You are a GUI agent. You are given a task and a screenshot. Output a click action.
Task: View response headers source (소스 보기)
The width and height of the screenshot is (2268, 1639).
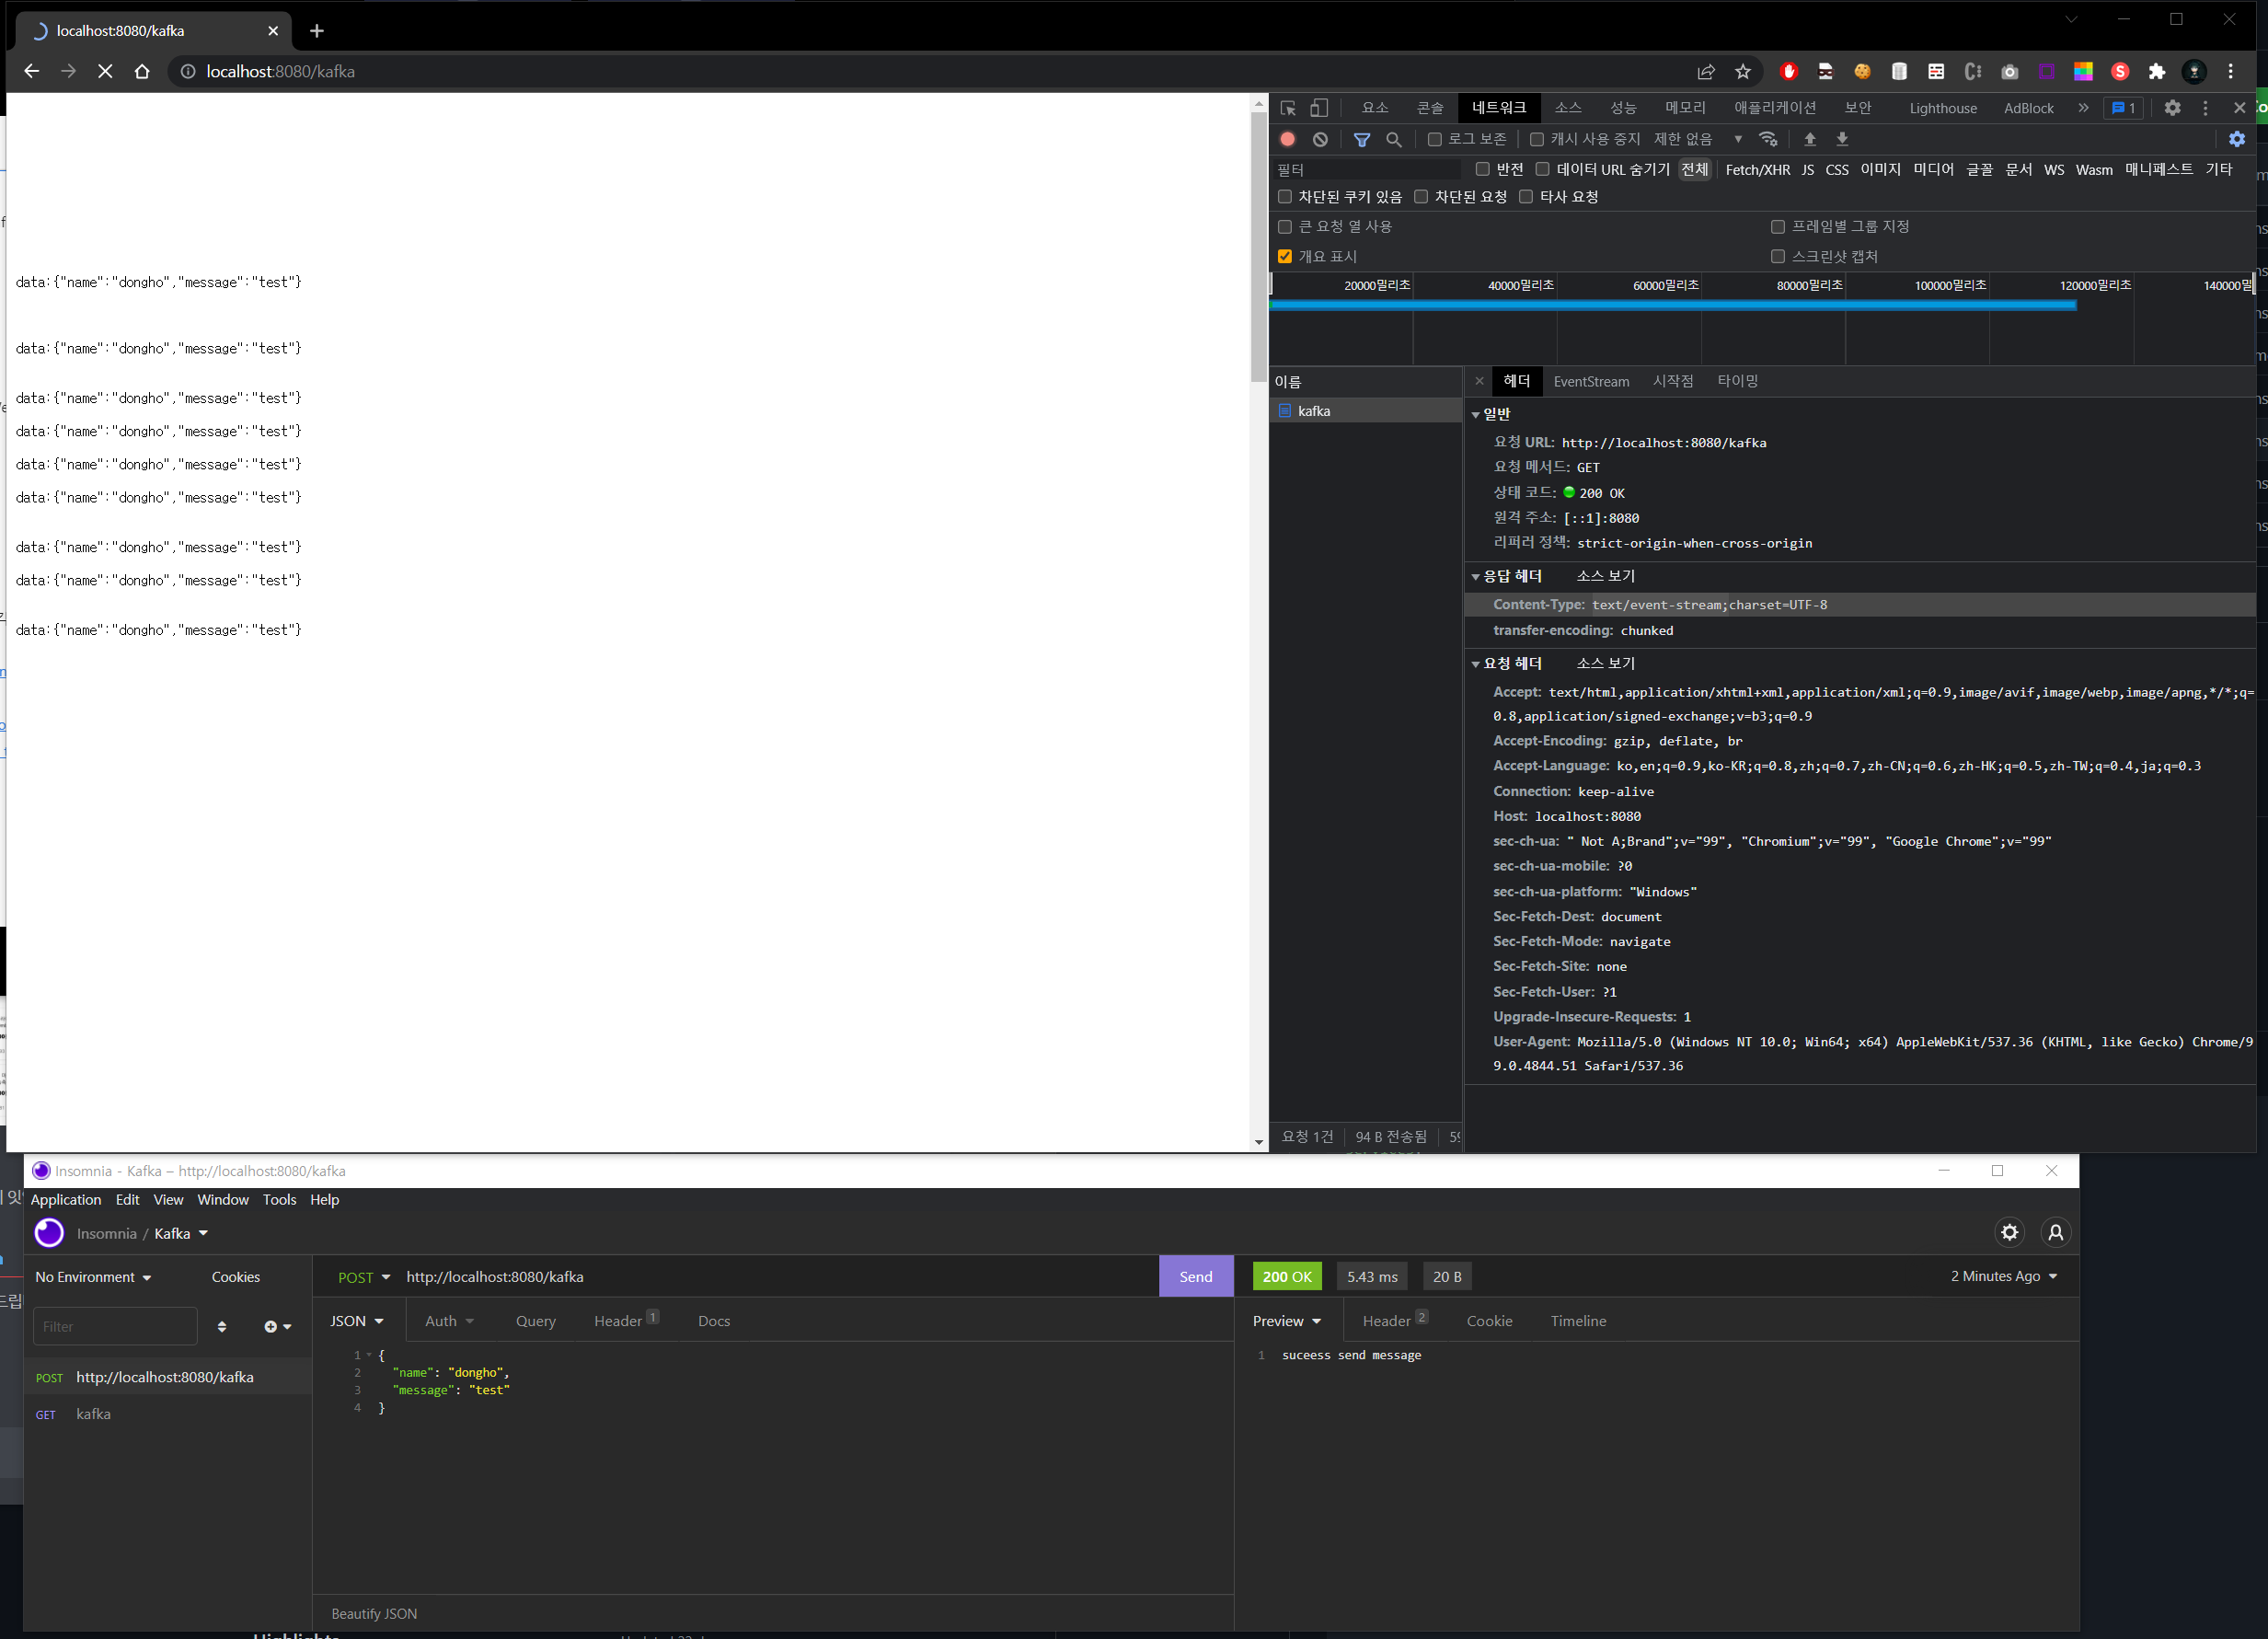coord(1605,576)
